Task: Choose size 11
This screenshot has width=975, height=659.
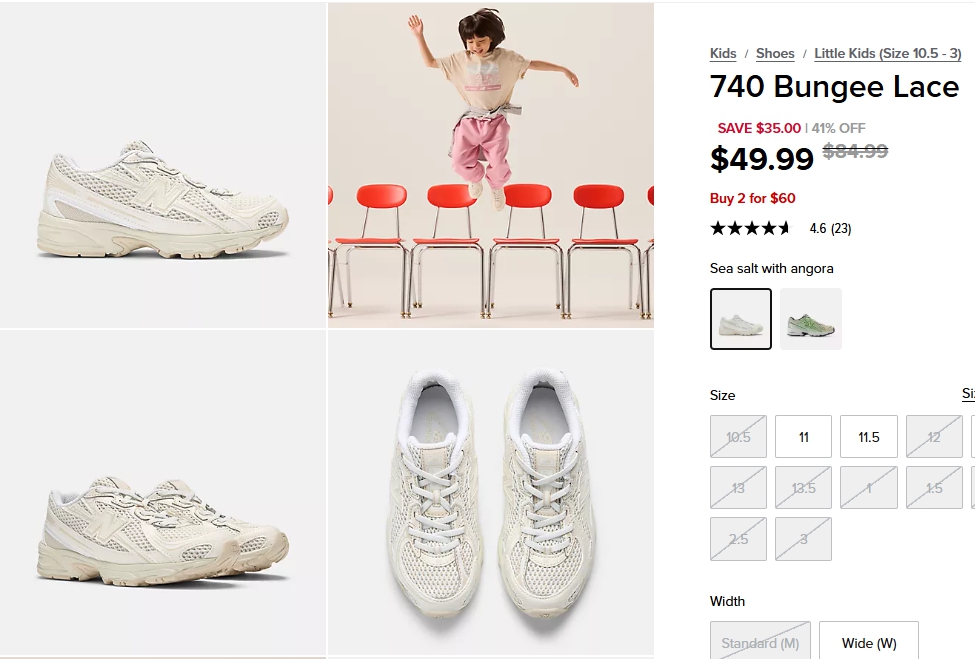Action: point(803,437)
